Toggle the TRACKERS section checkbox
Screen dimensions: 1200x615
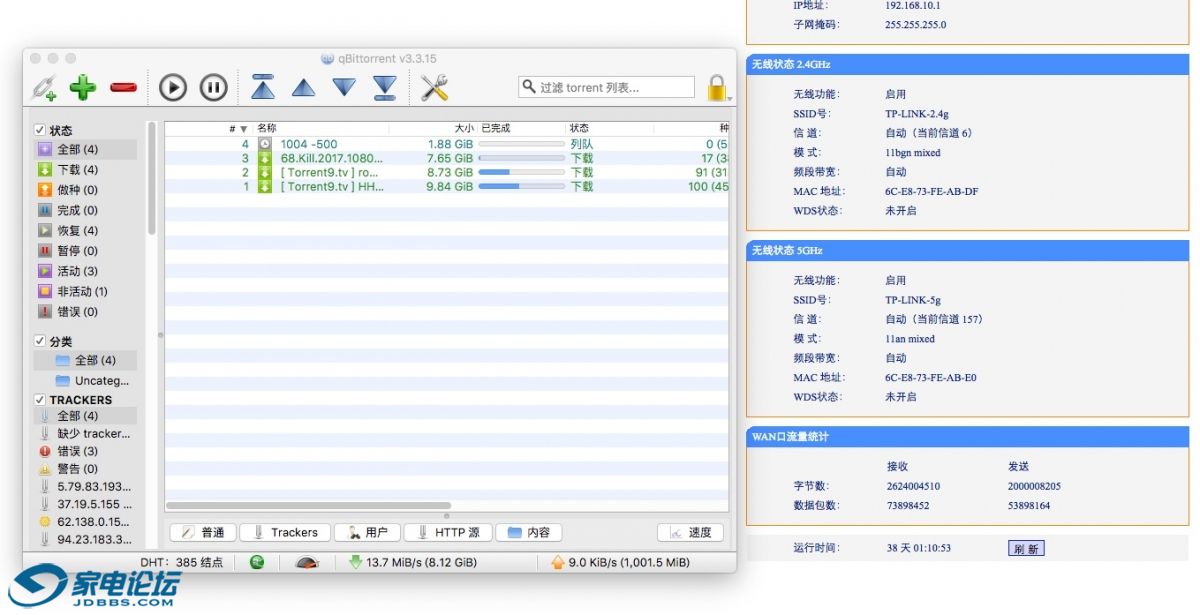pos(40,399)
